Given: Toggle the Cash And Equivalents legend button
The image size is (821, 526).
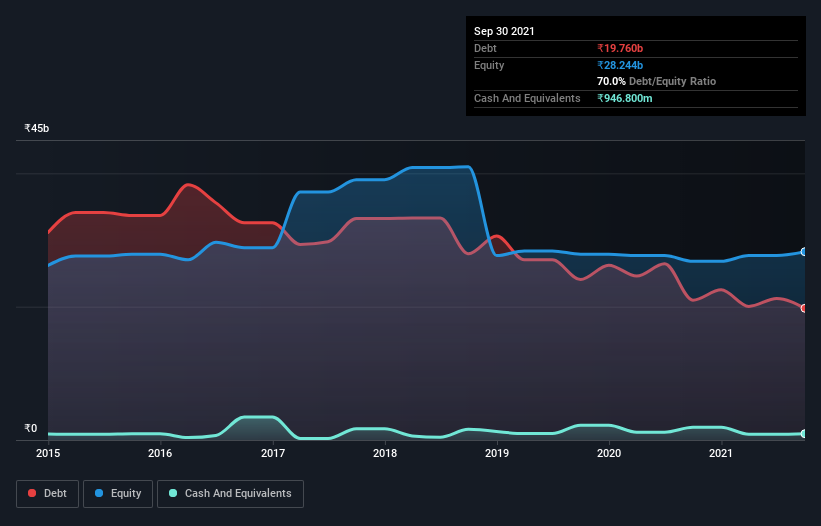Looking at the screenshot, I should pos(230,494).
